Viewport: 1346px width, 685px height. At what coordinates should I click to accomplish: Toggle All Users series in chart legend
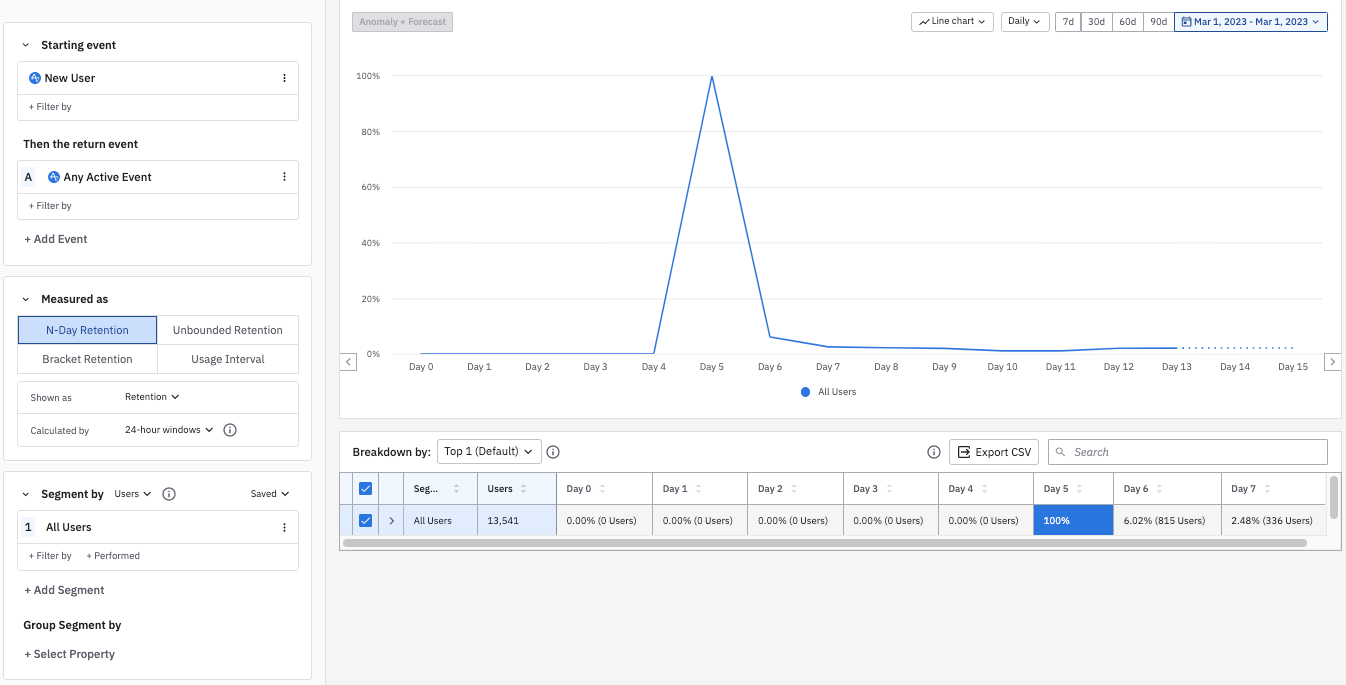pos(828,392)
